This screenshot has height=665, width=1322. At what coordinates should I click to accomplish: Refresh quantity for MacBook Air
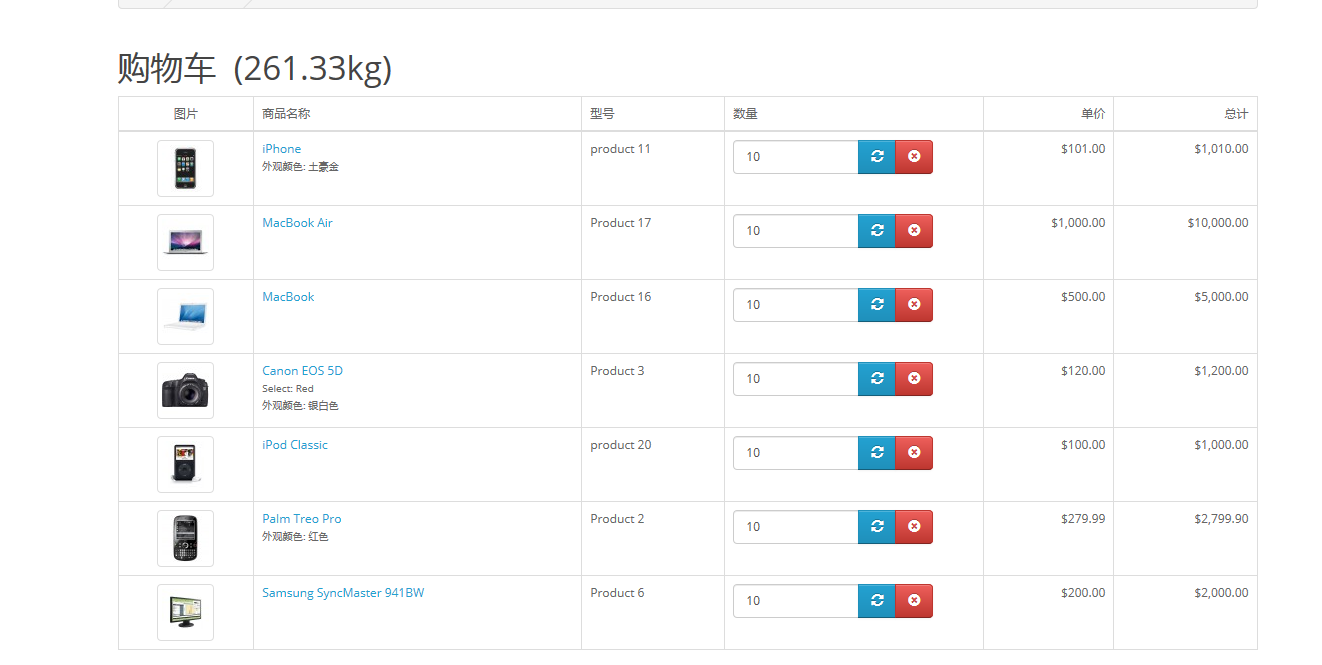pyautogui.click(x=877, y=231)
